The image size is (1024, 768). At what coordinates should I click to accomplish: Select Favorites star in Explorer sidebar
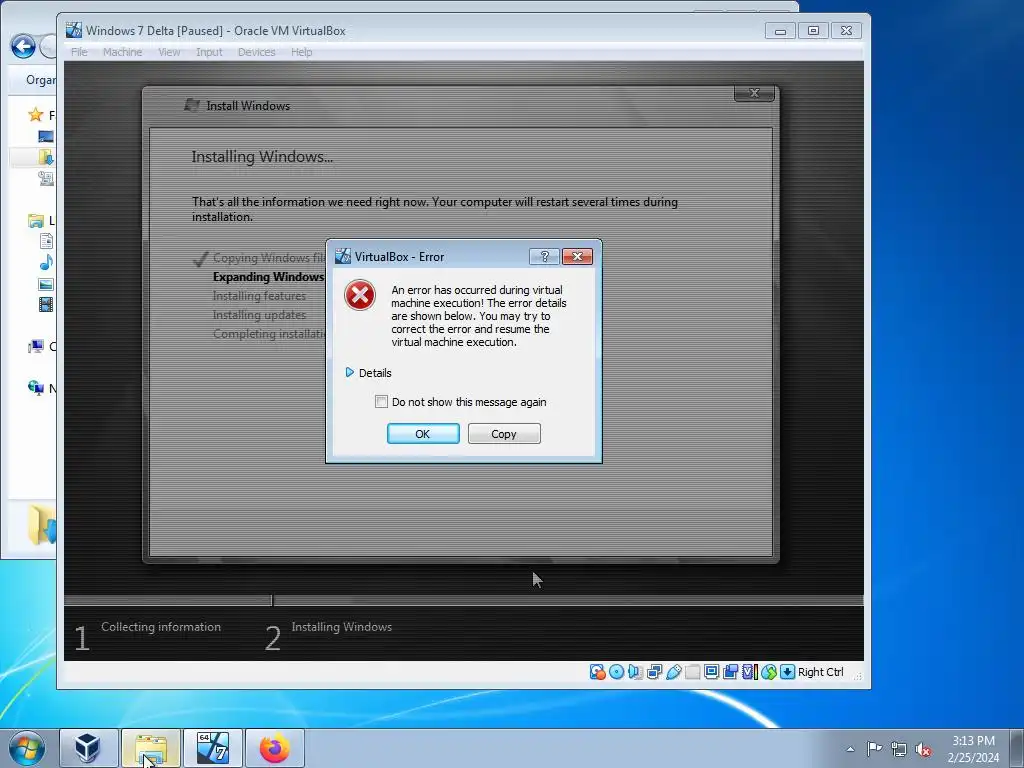[x=35, y=115]
